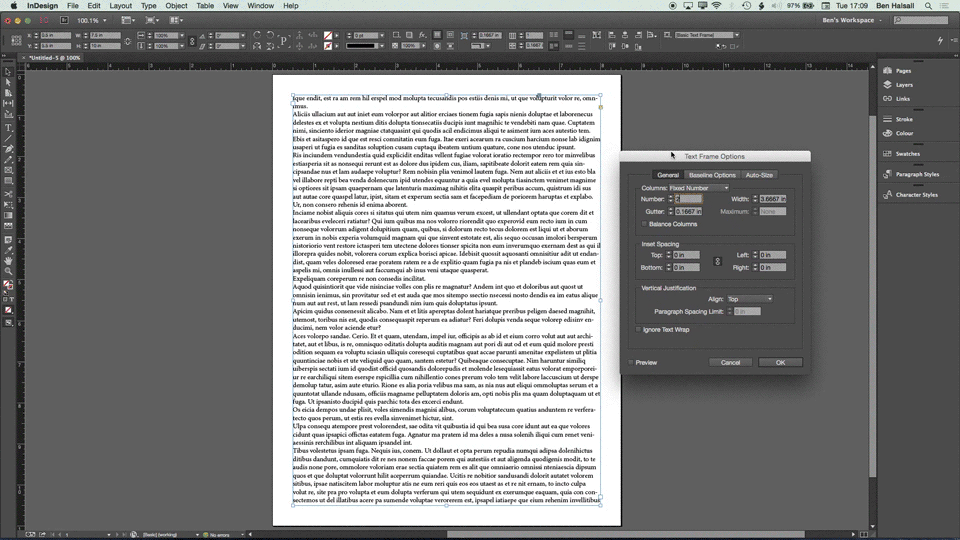Toggle constrain proportions for width and height
Viewport: 960px width, 540px height.
tap(127, 41)
